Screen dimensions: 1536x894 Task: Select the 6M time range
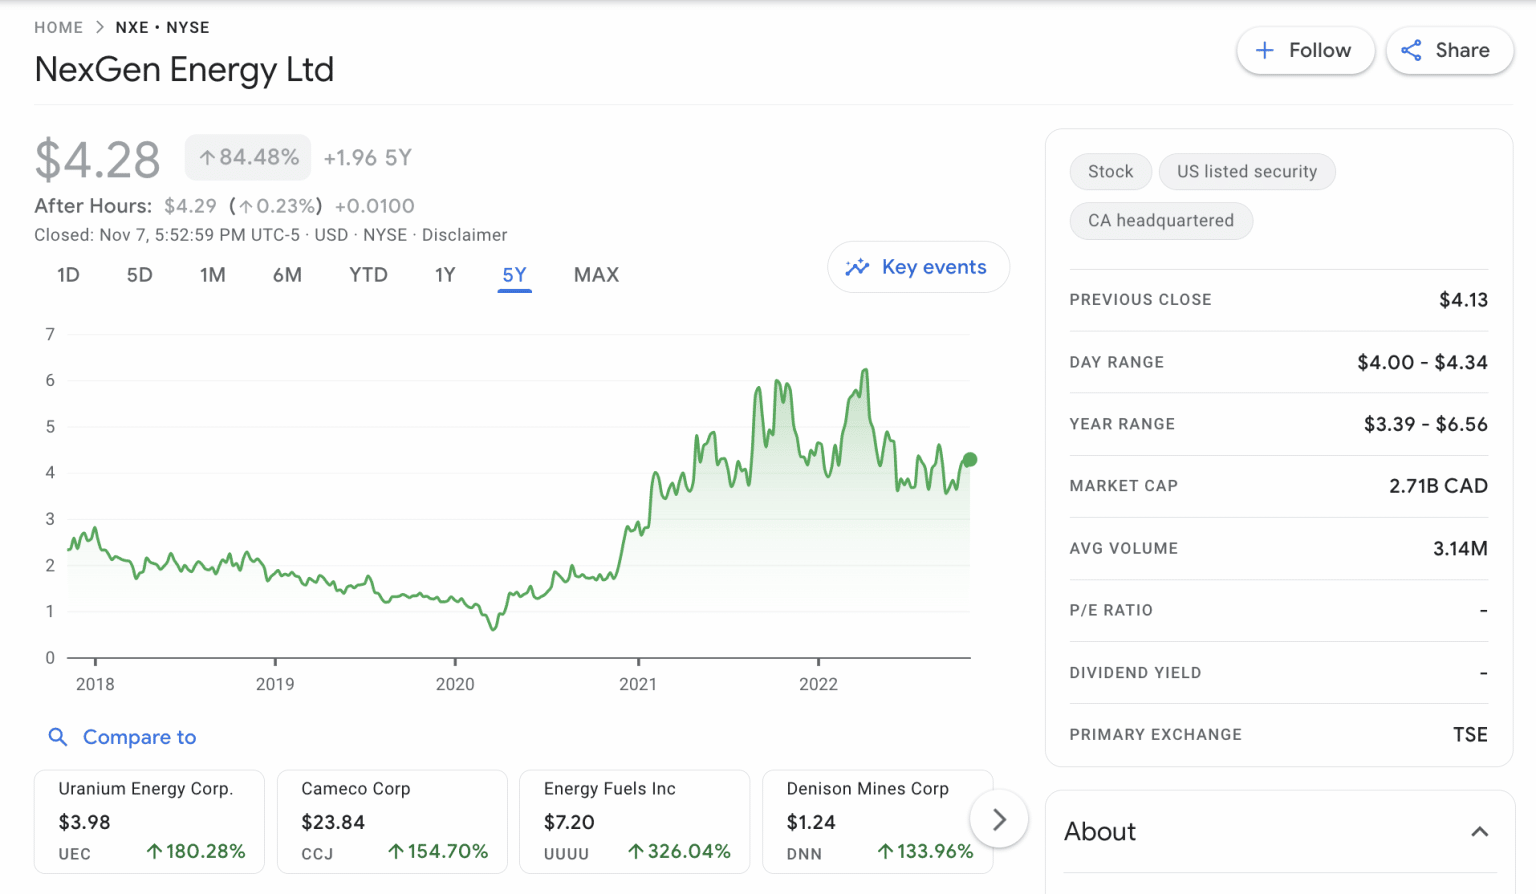pyautogui.click(x=287, y=275)
